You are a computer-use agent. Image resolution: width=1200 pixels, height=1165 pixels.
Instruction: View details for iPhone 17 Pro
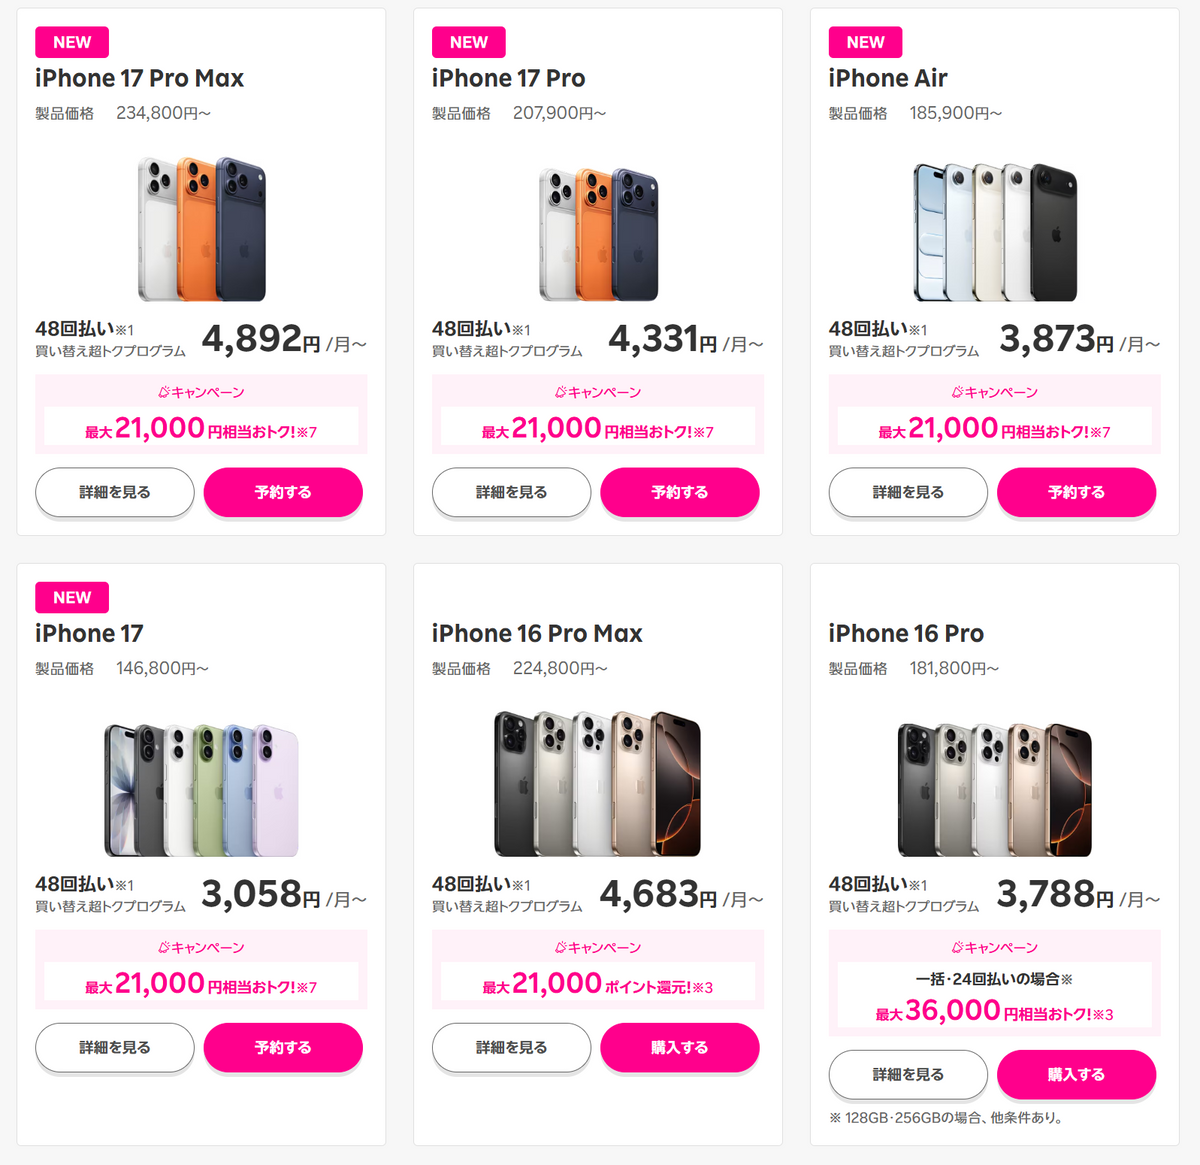click(x=512, y=492)
